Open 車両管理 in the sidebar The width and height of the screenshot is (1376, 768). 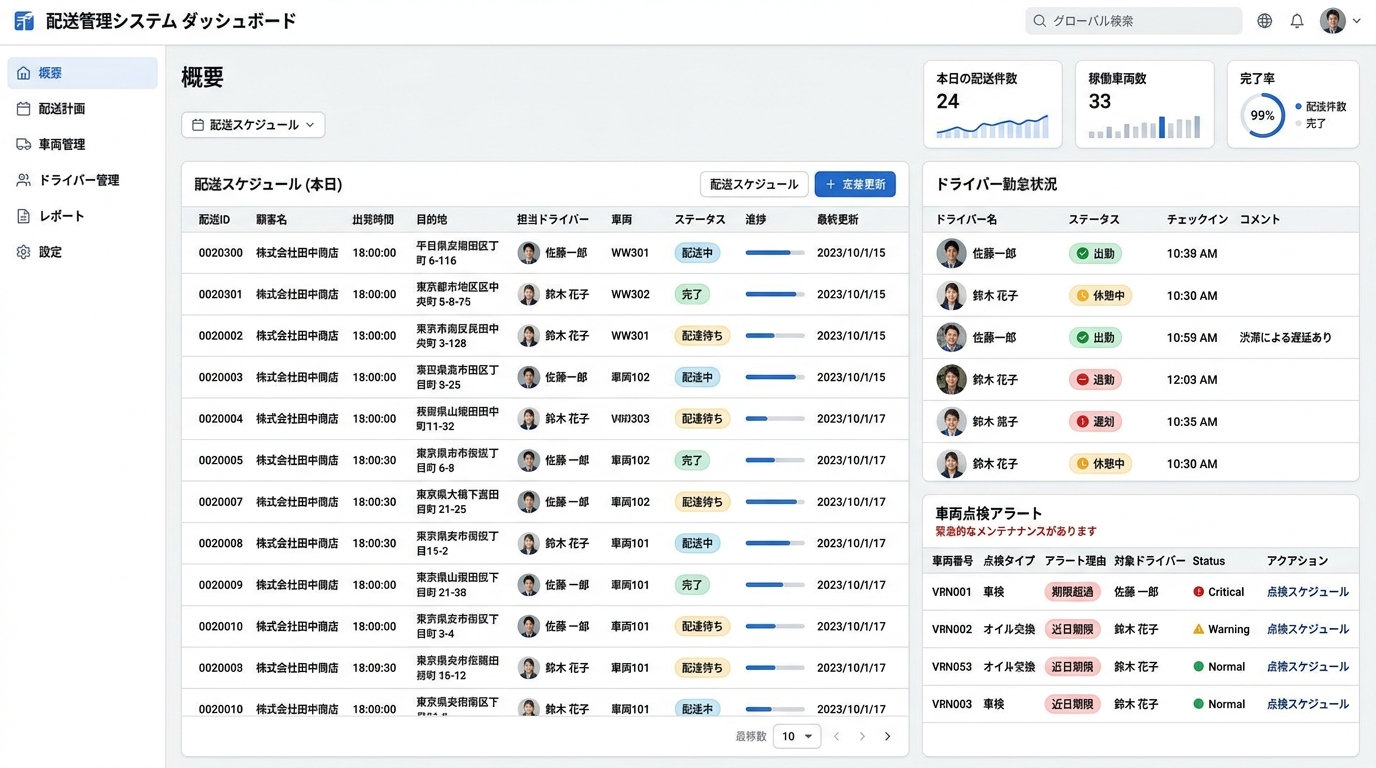(x=83, y=145)
